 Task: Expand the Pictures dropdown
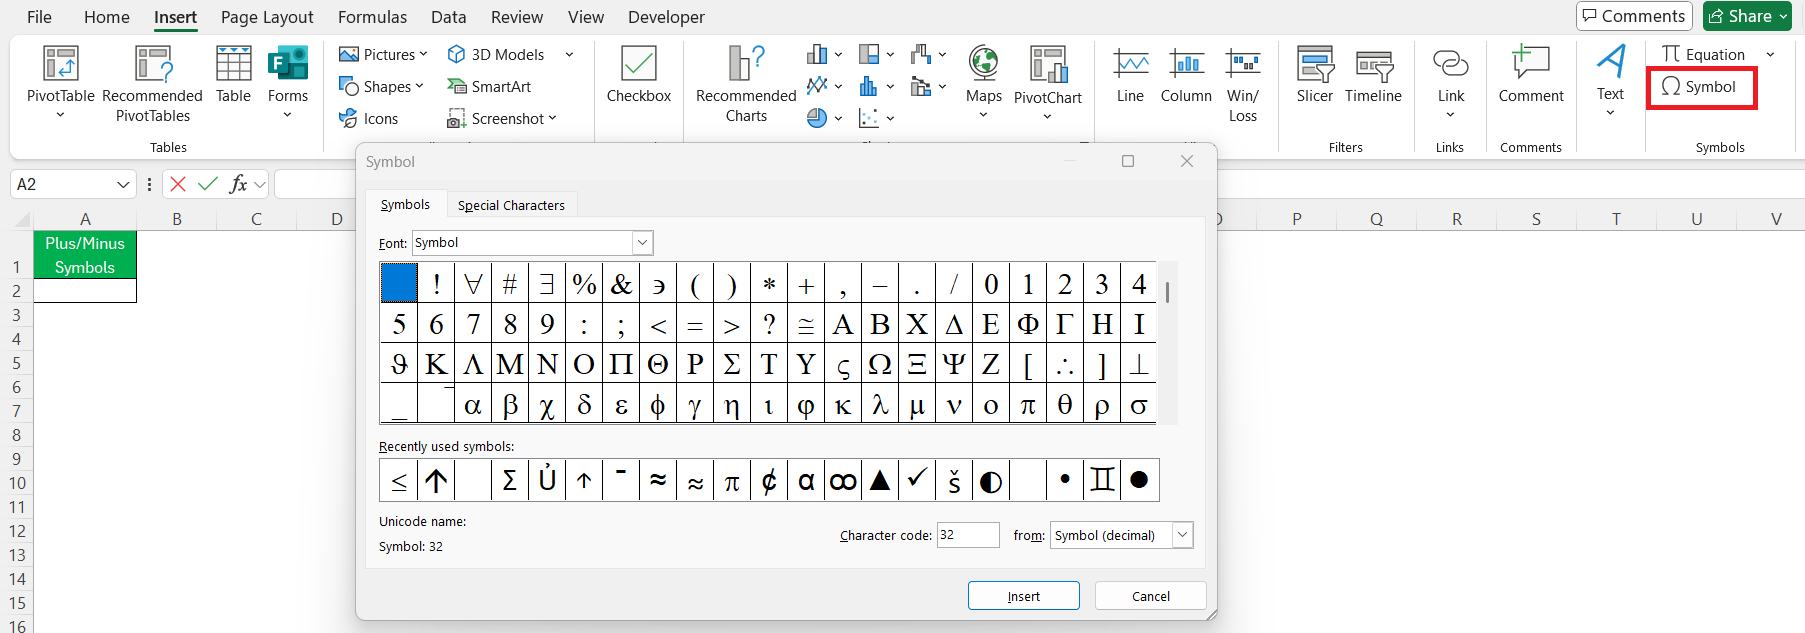click(423, 54)
